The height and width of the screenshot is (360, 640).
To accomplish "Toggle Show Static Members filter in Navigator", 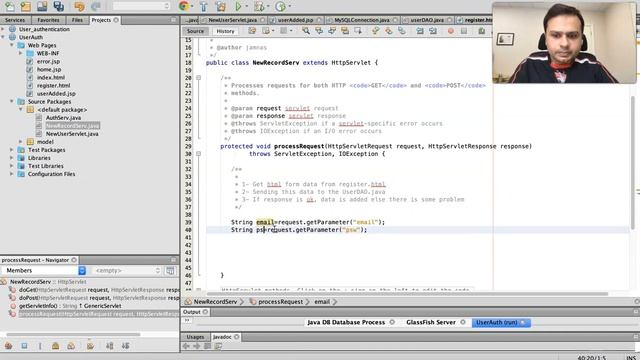I will [x=40, y=346].
